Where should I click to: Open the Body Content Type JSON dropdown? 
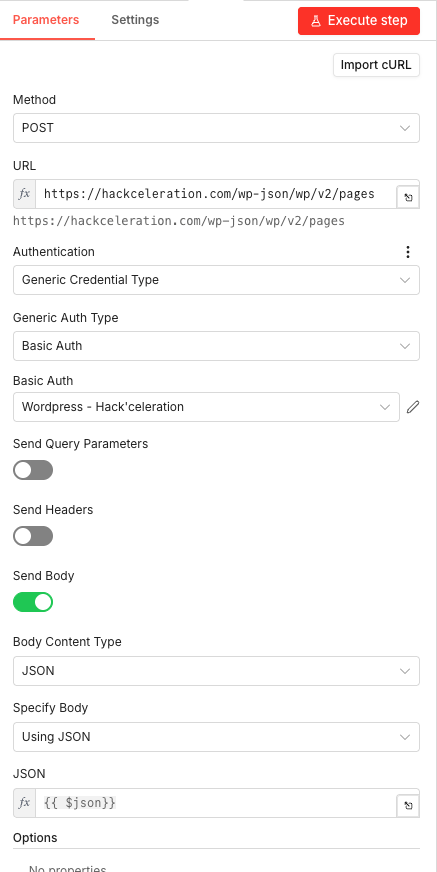[216, 671]
